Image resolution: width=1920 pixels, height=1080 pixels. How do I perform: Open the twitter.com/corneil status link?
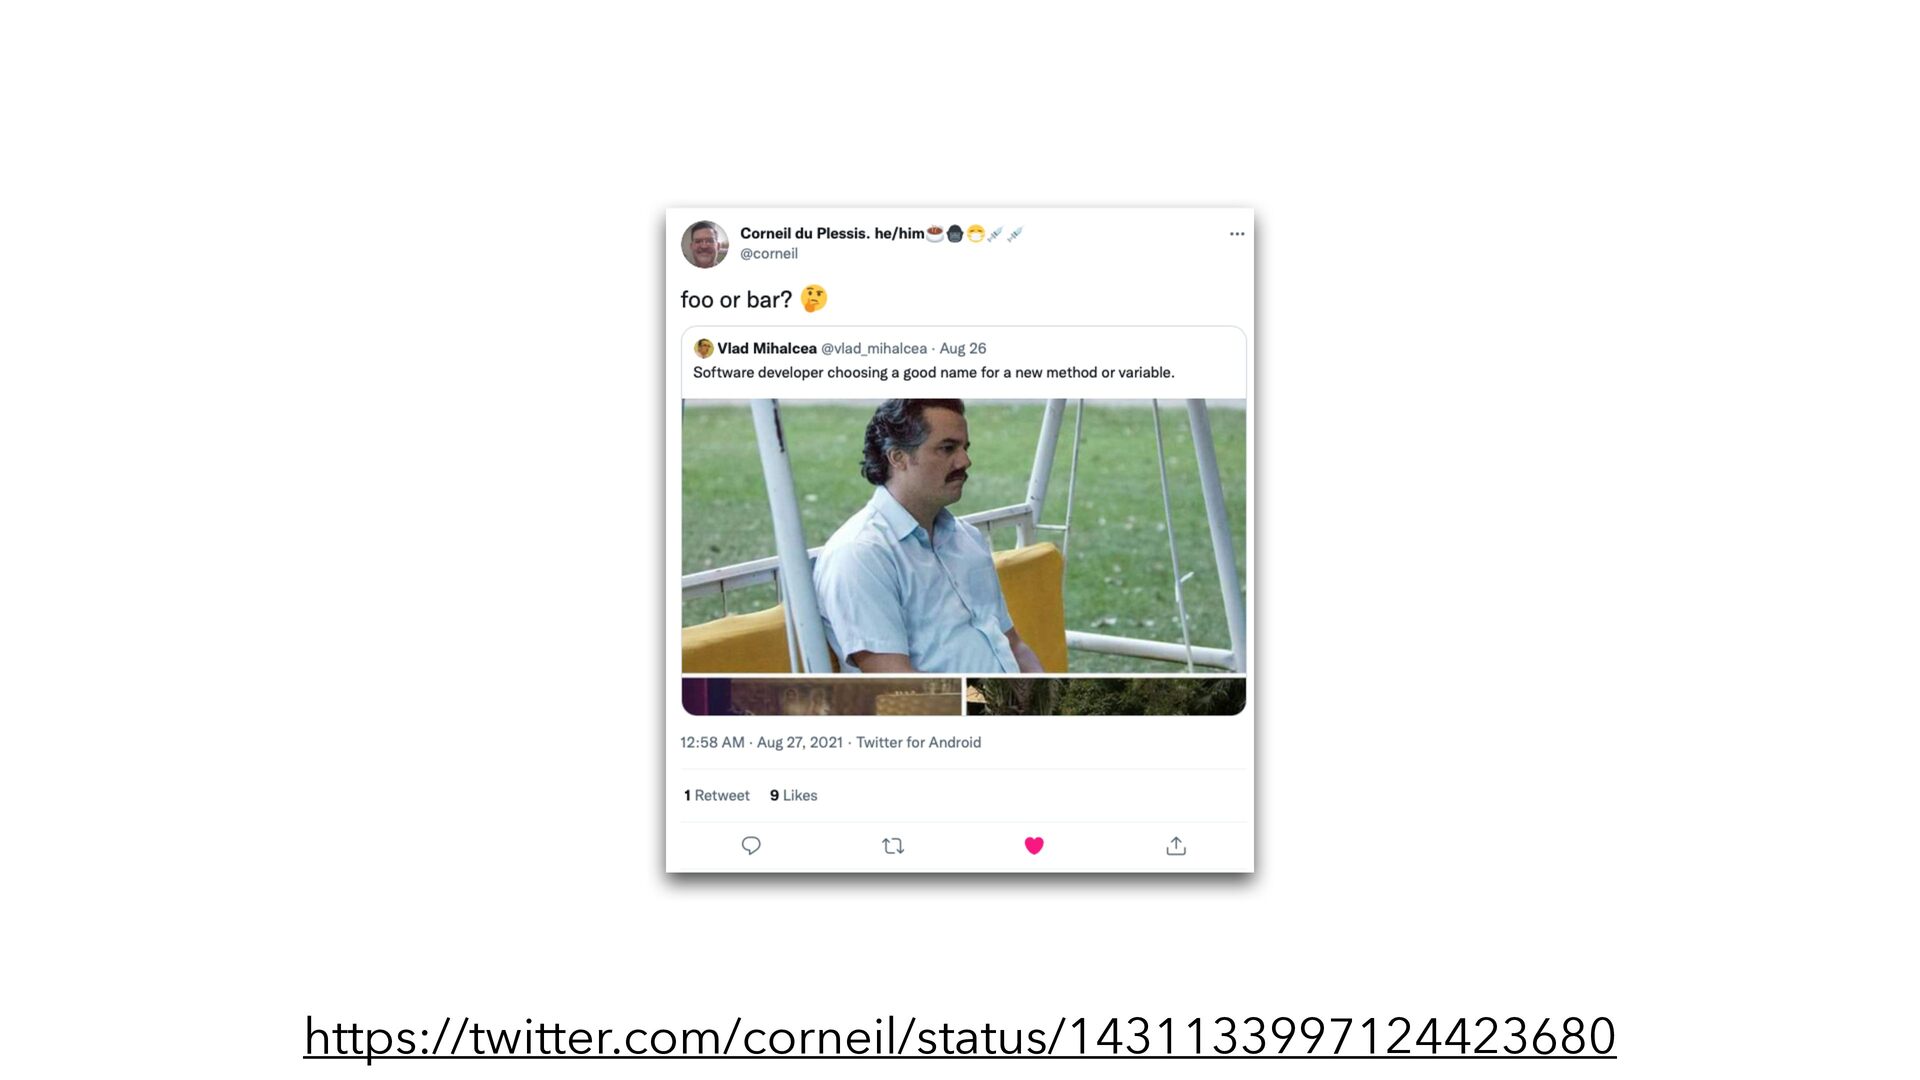(x=960, y=1036)
